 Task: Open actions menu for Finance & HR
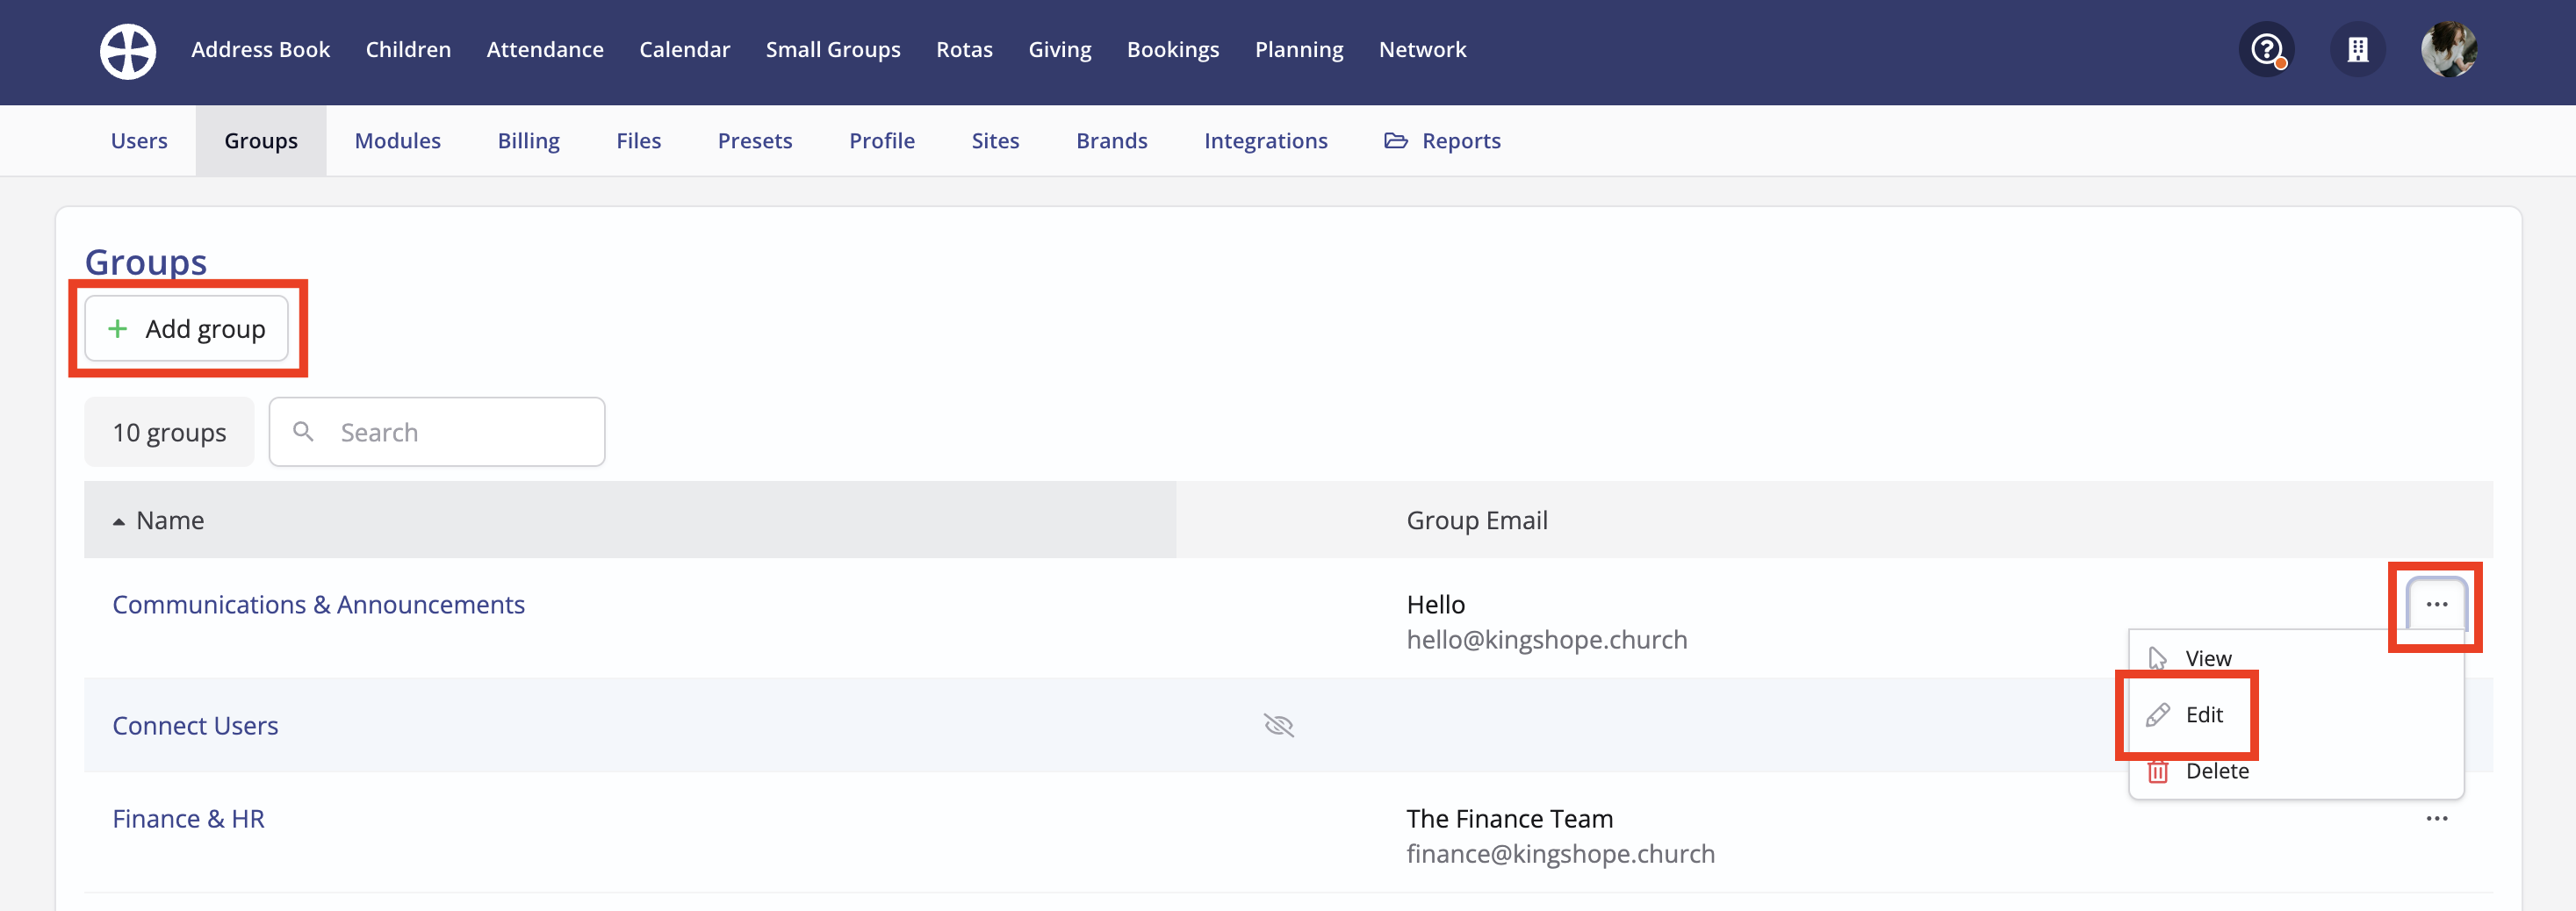tap(2437, 818)
